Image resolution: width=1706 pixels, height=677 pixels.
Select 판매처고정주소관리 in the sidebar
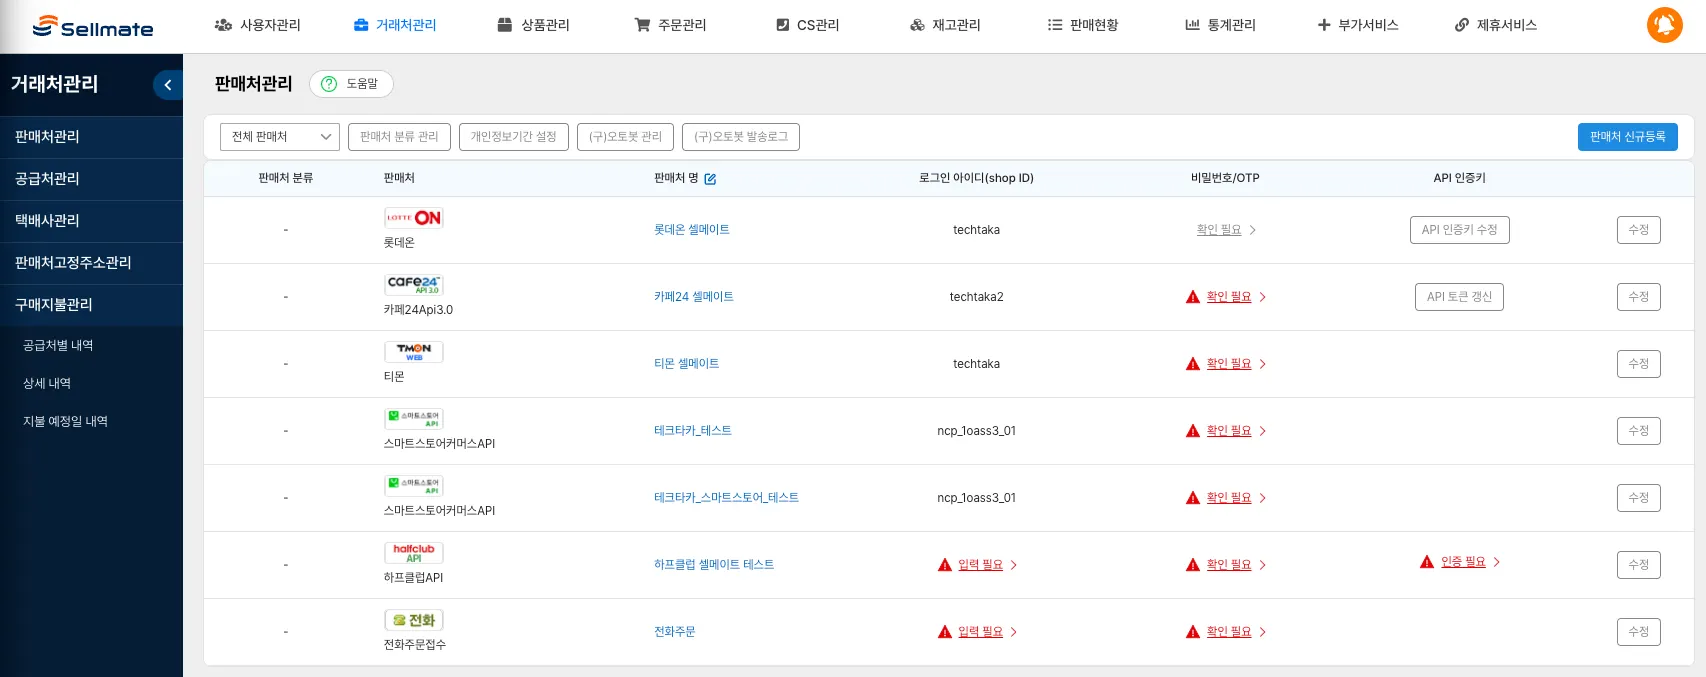tap(91, 263)
